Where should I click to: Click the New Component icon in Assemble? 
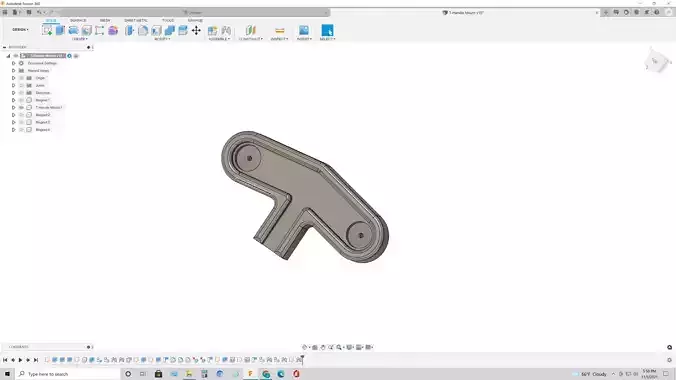click(x=213, y=30)
